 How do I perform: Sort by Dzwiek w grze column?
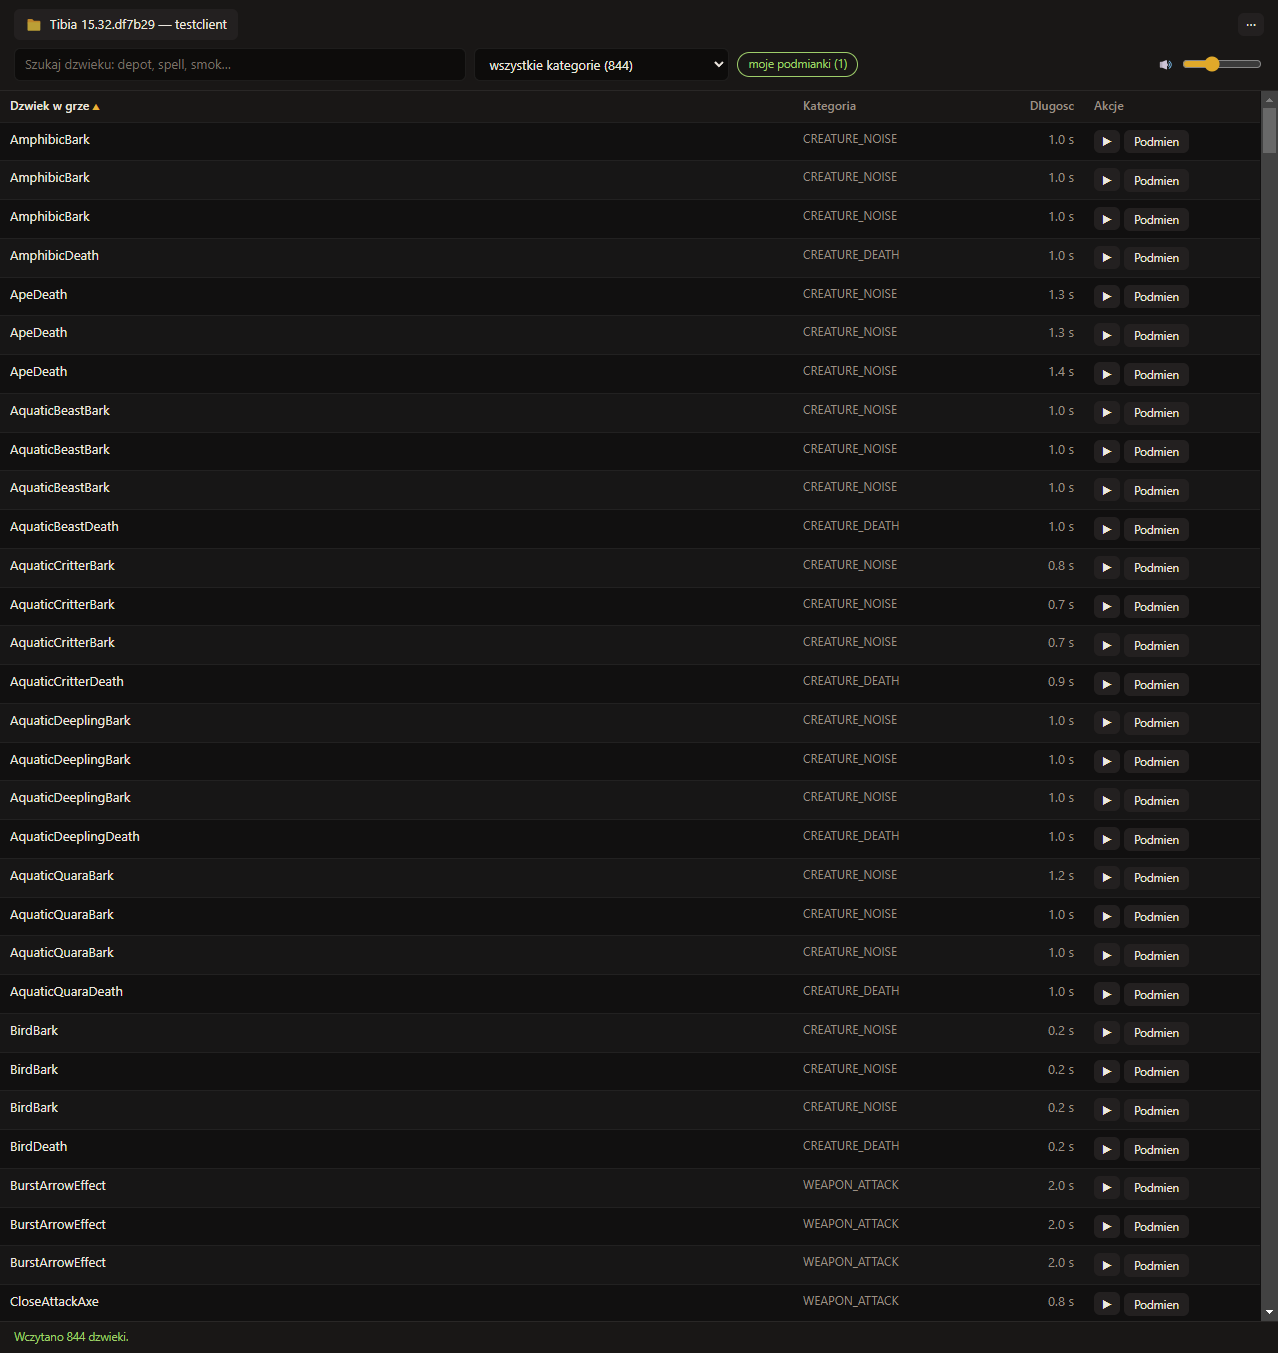tap(55, 106)
